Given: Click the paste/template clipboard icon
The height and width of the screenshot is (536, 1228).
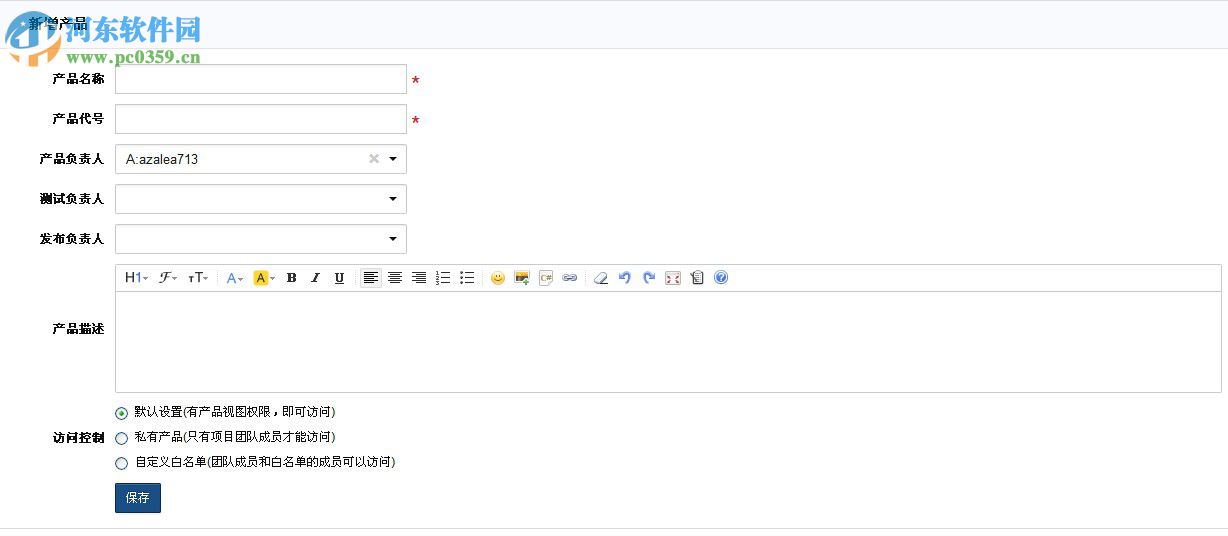Looking at the screenshot, I should click(697, 278).
